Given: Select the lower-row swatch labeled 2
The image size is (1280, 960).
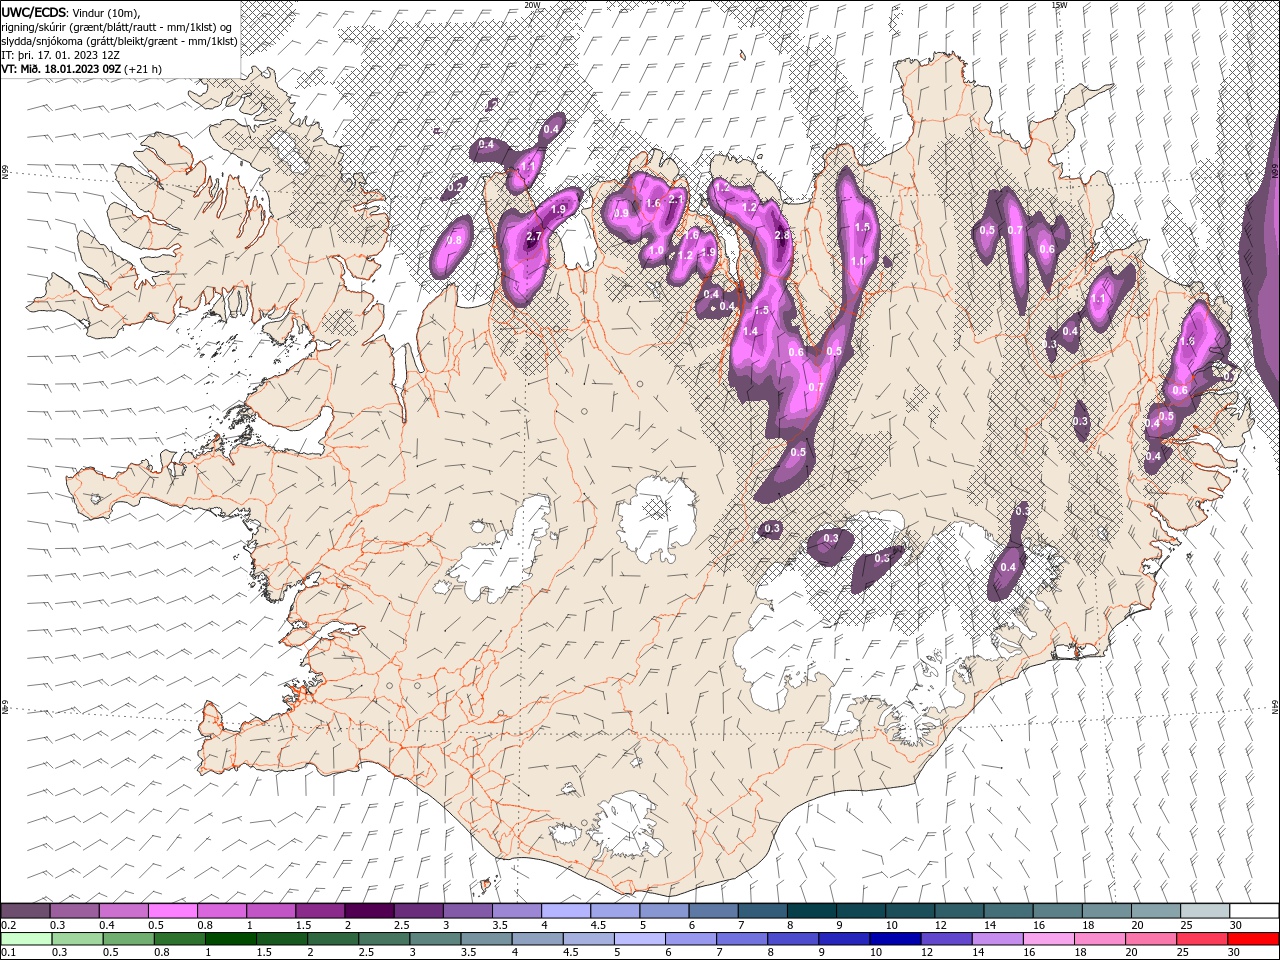Looking at the screenshot, I should (x=332, y=939).
